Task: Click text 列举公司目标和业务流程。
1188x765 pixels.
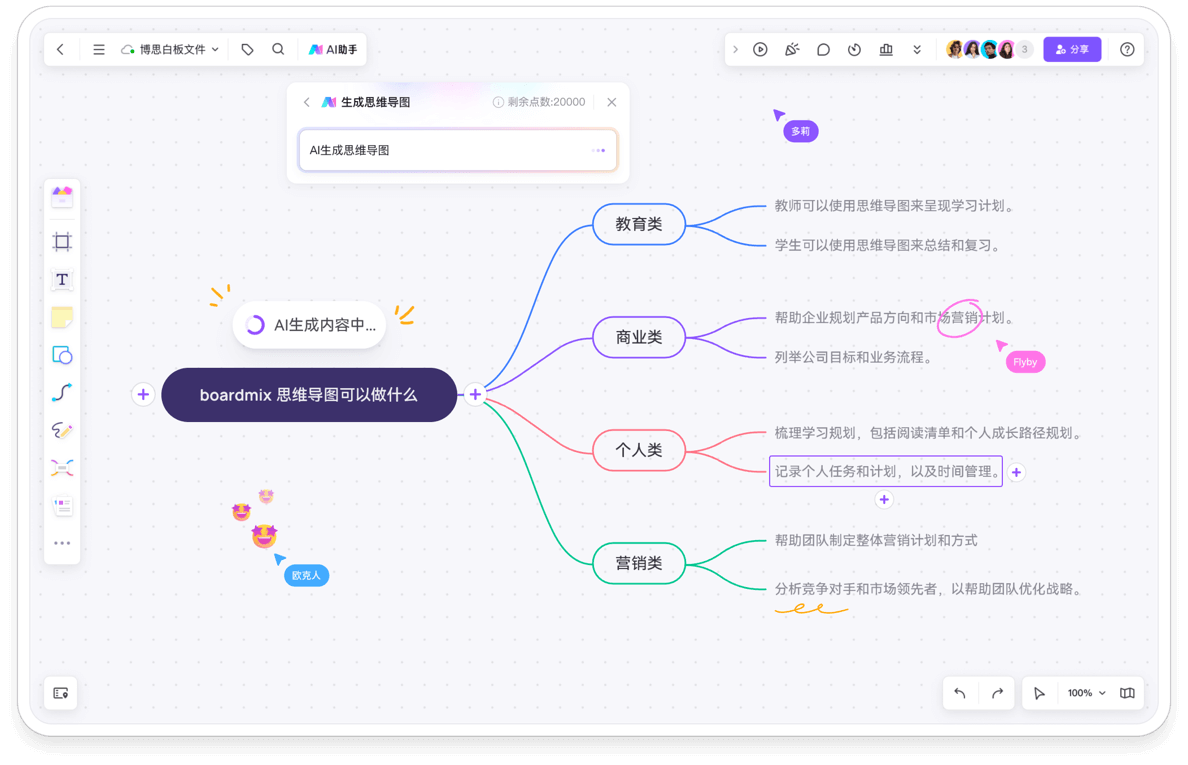Action: coord(854,358)
